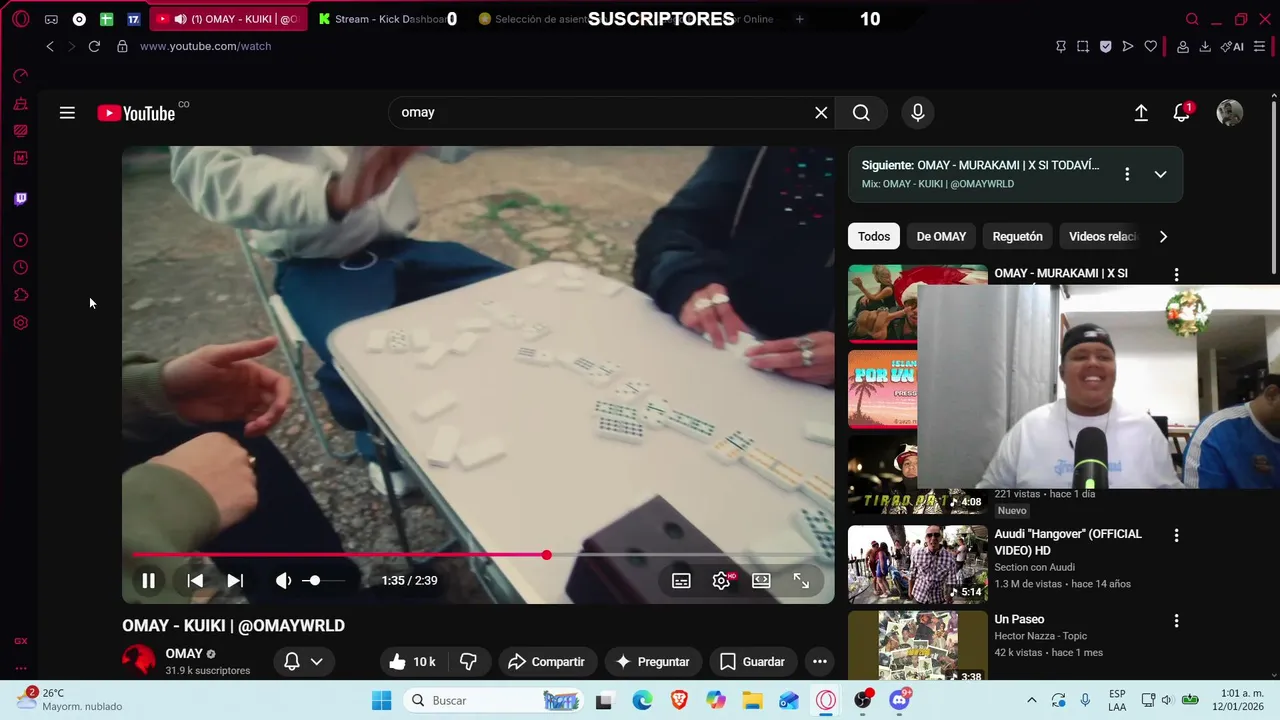Open the Opera sidebar settings gear
1280x720 pixels.
21,323
